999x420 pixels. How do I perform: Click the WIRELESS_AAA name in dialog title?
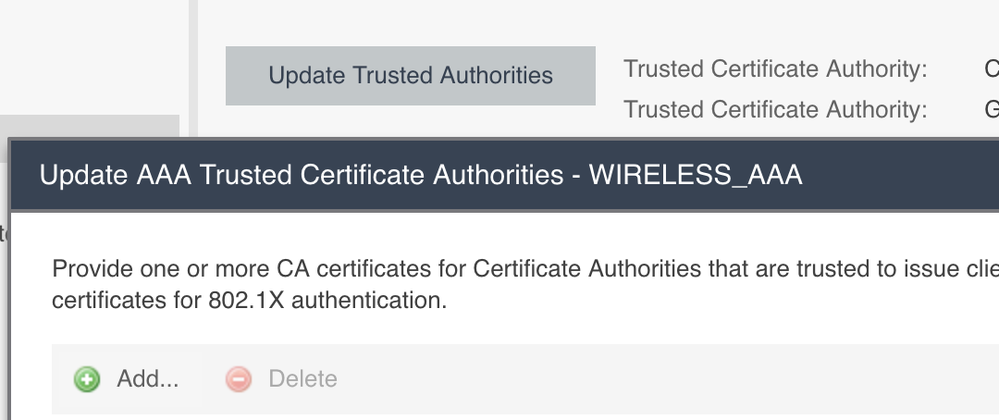[695, 176]
